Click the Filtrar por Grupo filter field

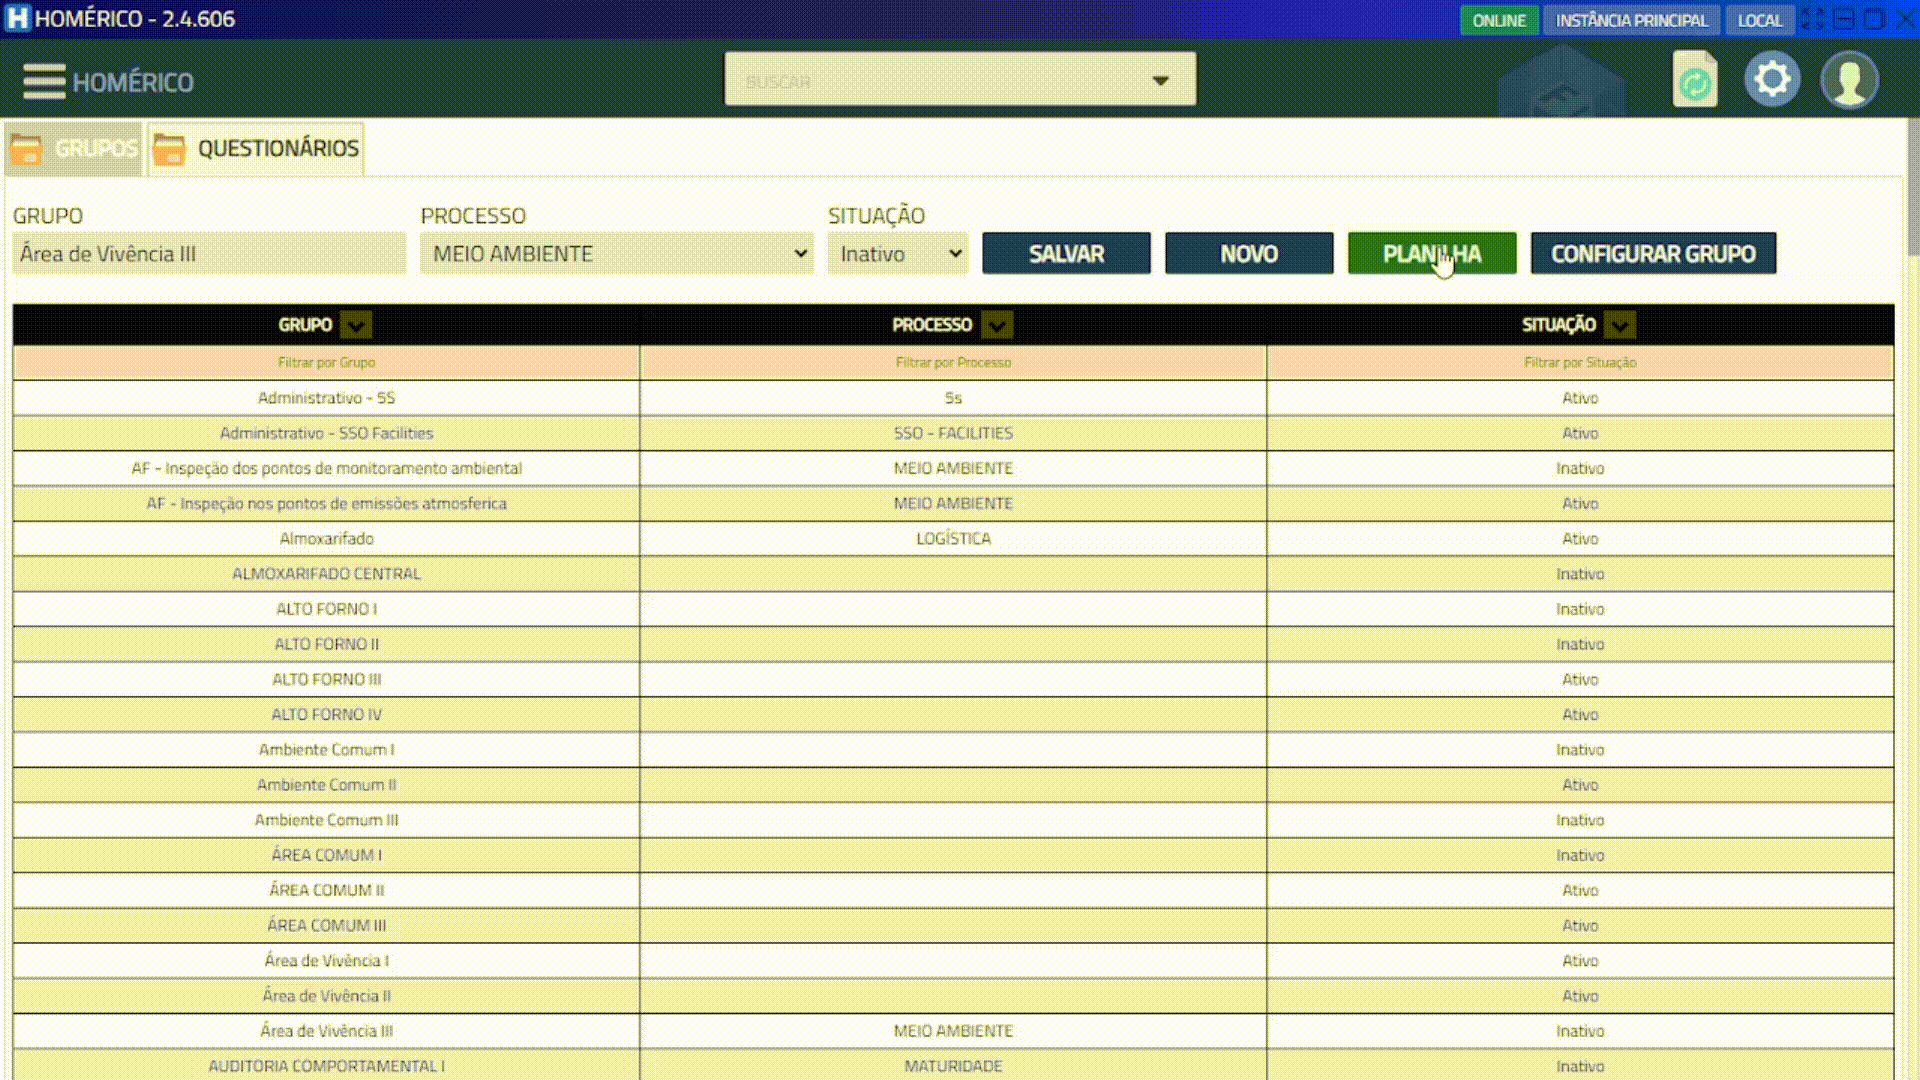[x=326, y=362]
